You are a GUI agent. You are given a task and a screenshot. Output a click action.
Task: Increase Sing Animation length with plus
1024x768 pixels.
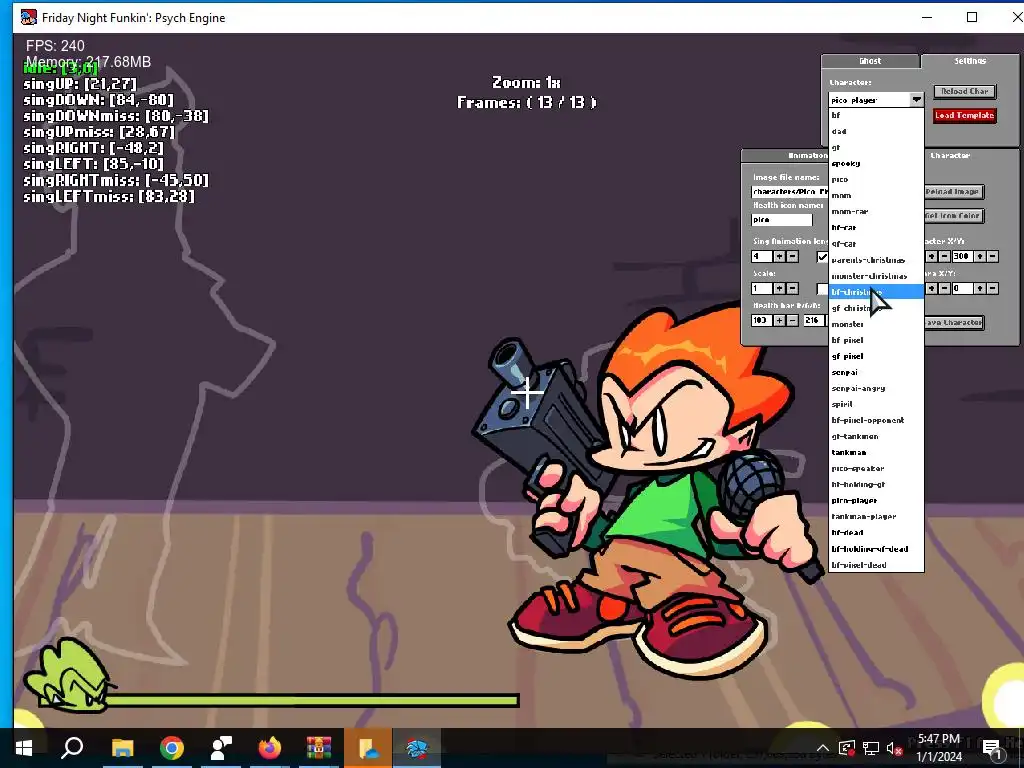(779, 257)
